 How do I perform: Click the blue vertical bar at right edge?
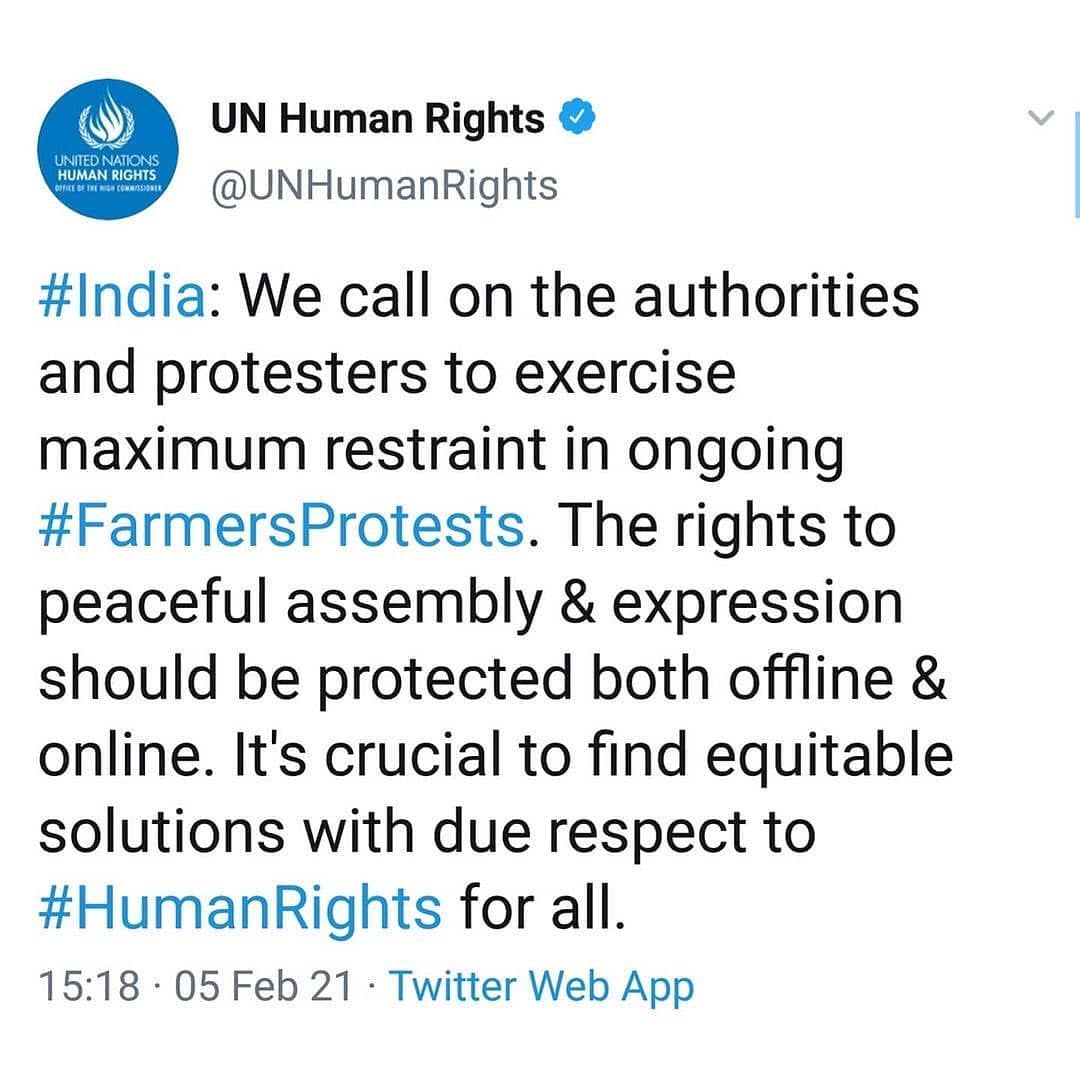tap(1077, 164)
